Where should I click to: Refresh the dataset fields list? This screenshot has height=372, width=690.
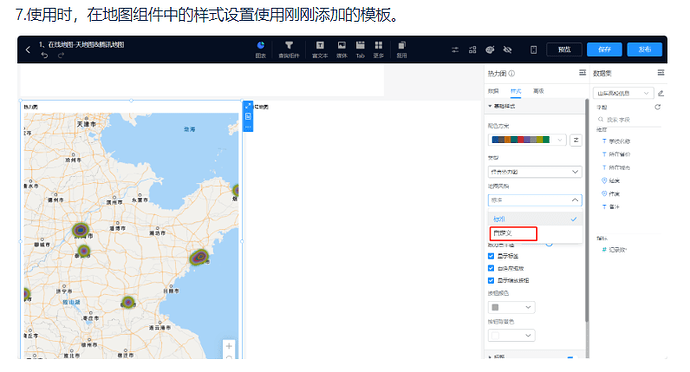(657, 107)
